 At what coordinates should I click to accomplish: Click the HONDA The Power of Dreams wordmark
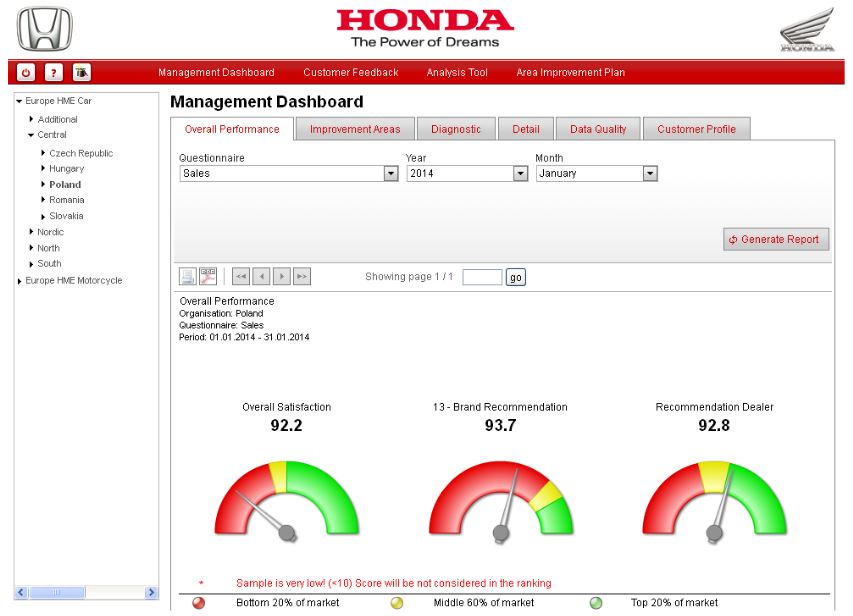pos(425,28)
